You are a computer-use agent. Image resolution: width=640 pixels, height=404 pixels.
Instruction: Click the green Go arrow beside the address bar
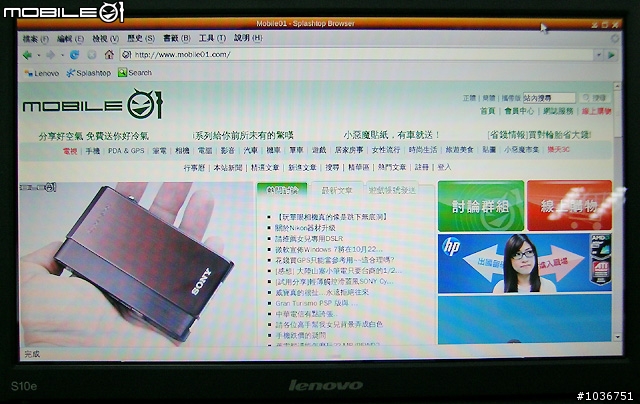point(611,55)
